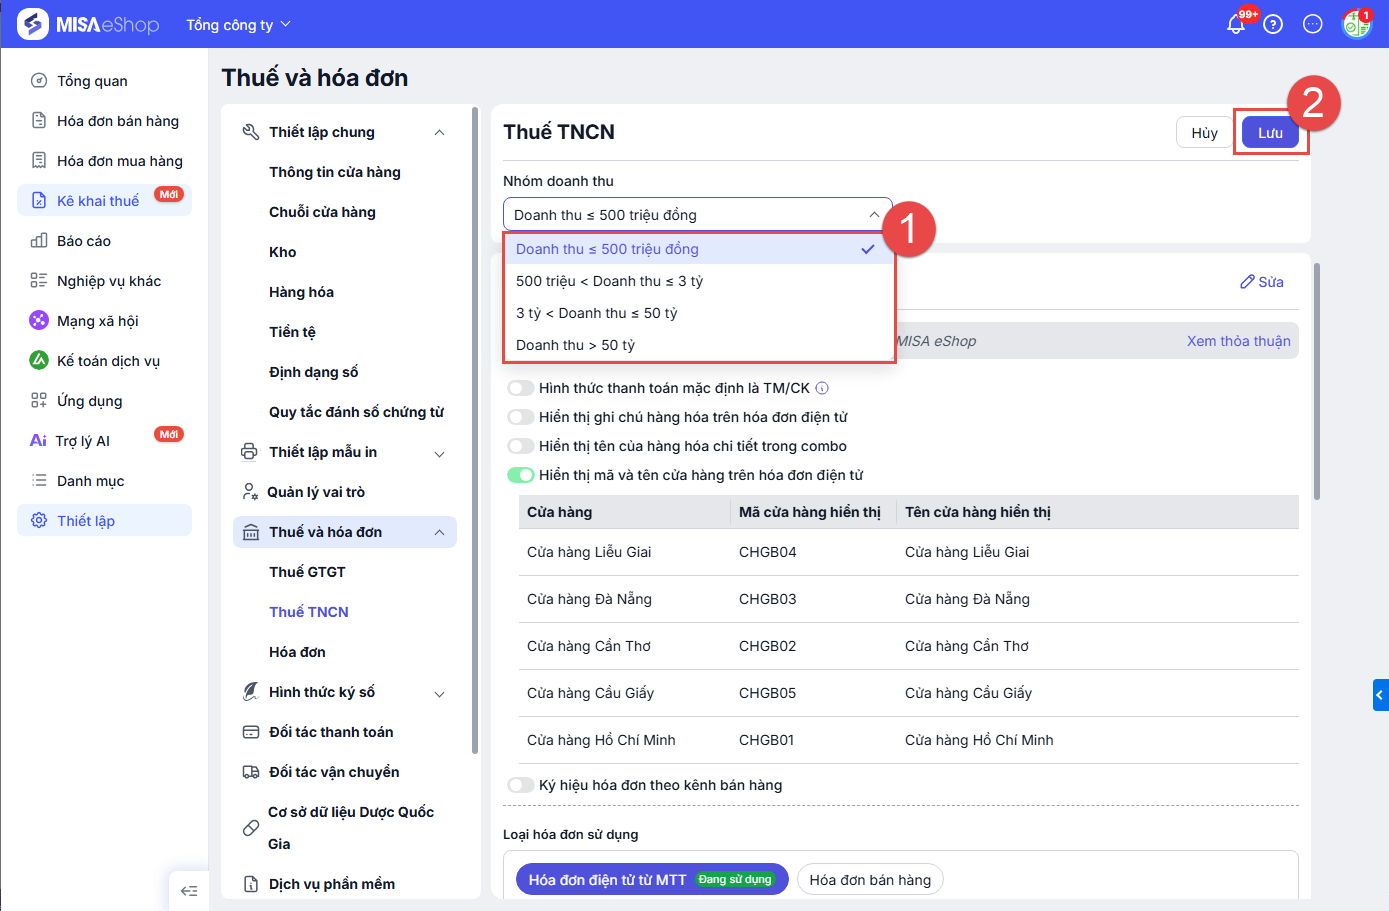The image size is (1389, 911).
Task: Open Trợ lý AI assistant
Action: 104,441
